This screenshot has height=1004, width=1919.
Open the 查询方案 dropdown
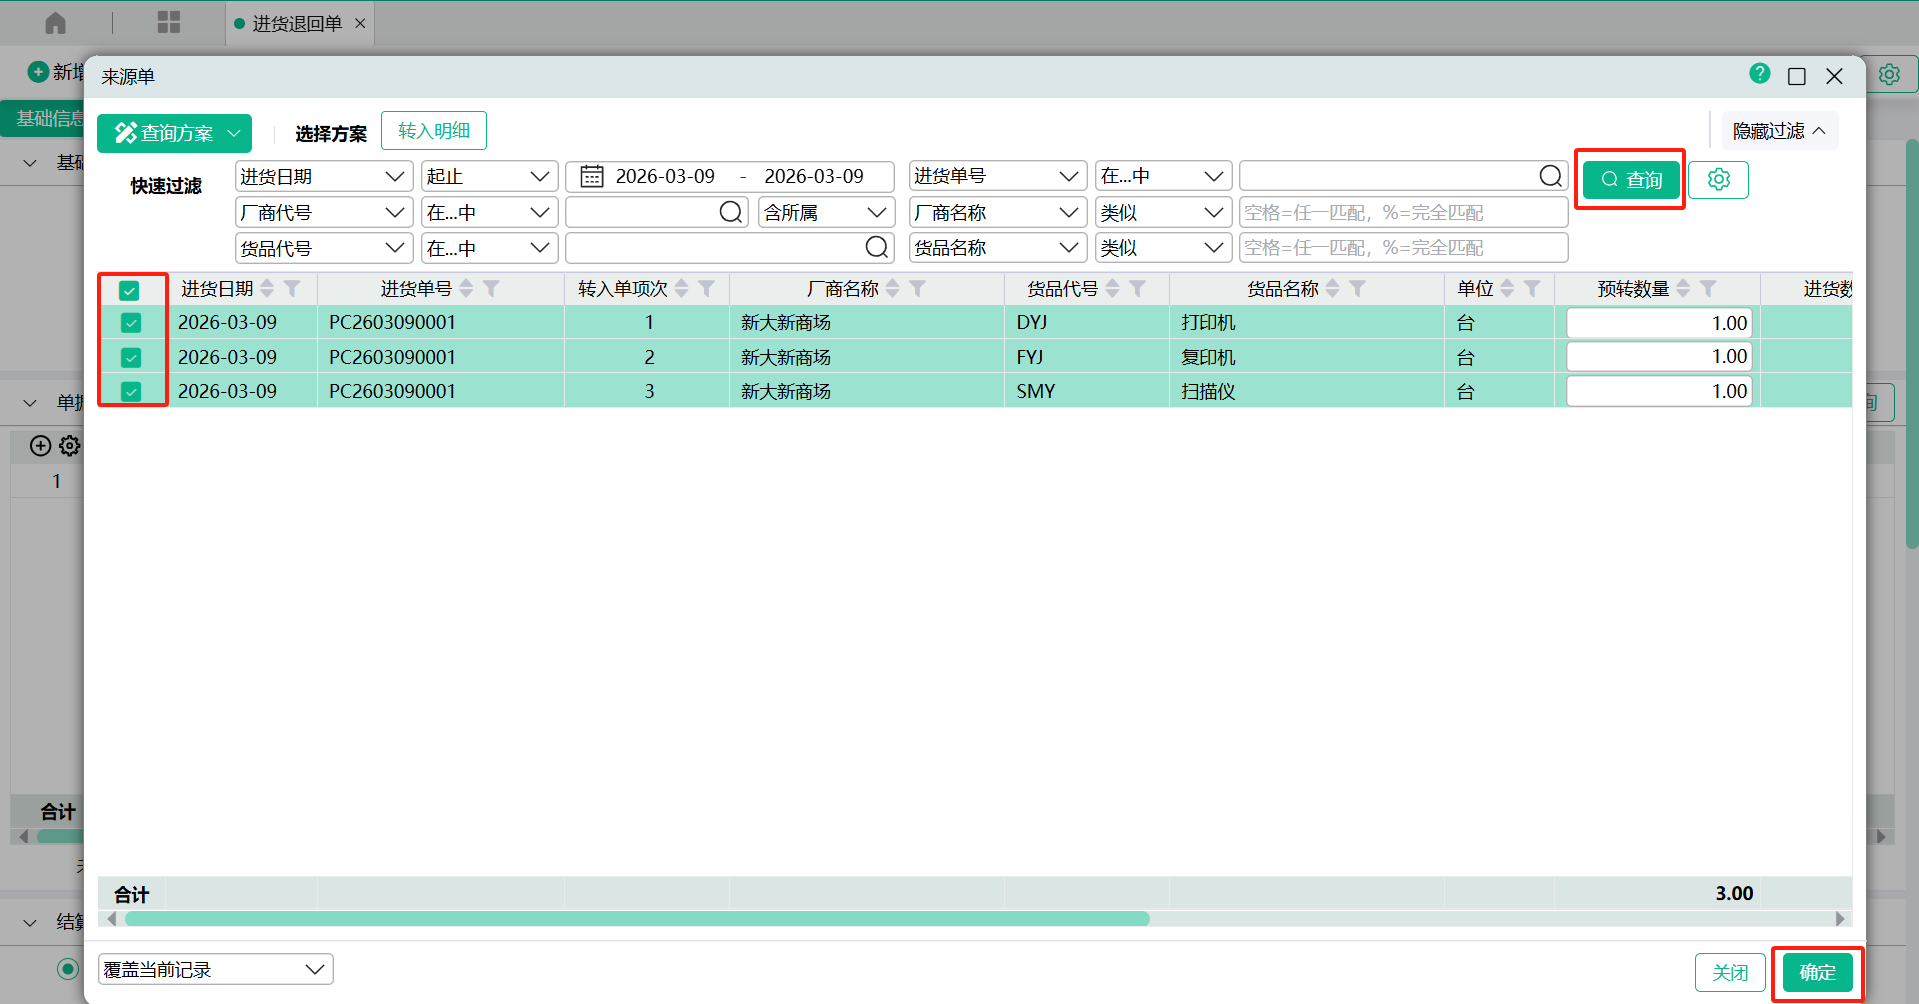click(x=174, y=133)
